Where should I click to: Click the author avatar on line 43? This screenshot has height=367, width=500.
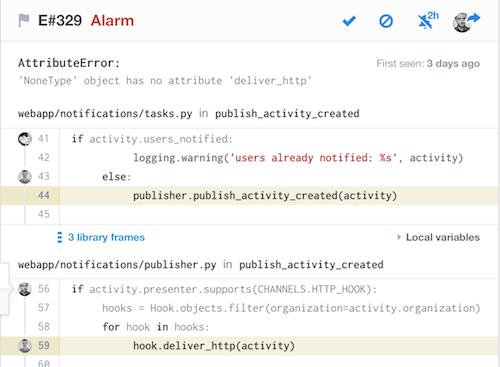(x=25, y=177)
